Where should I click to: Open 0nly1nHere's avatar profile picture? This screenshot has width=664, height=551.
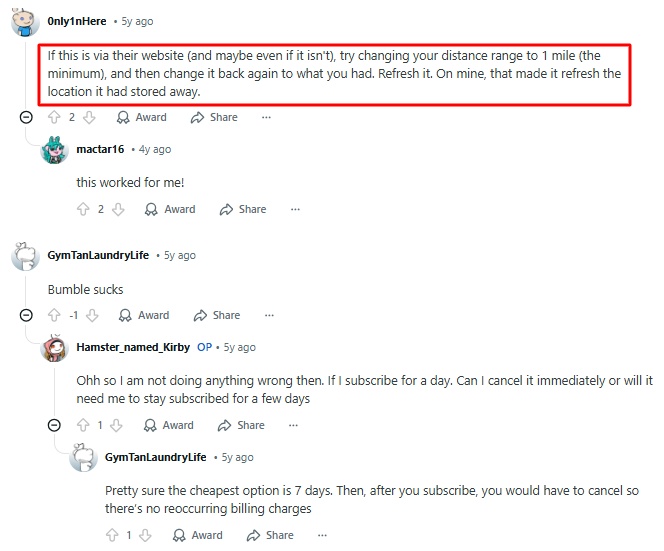click(25, 22)
